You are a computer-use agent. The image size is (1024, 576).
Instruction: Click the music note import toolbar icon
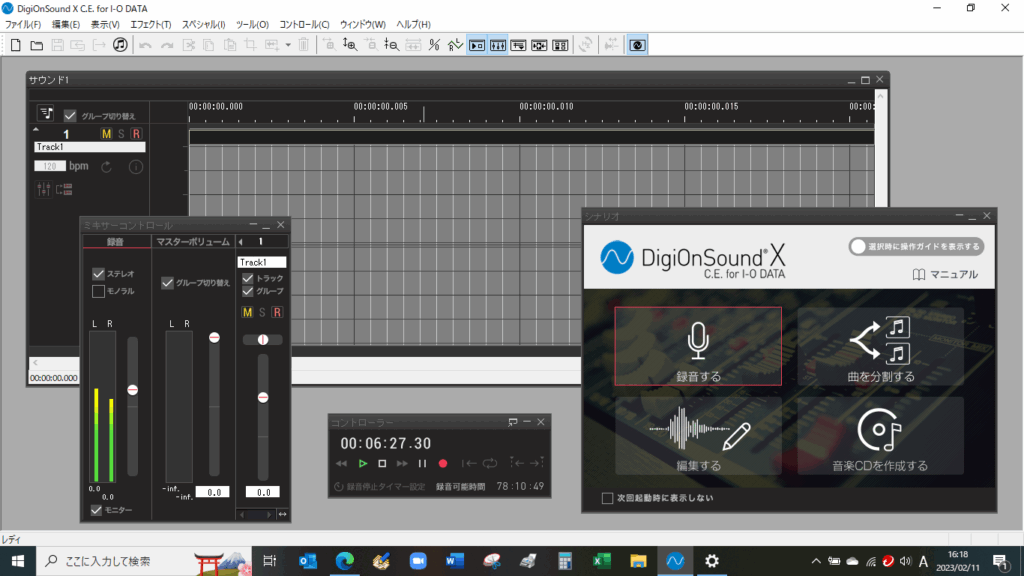(x=120, y=45)
